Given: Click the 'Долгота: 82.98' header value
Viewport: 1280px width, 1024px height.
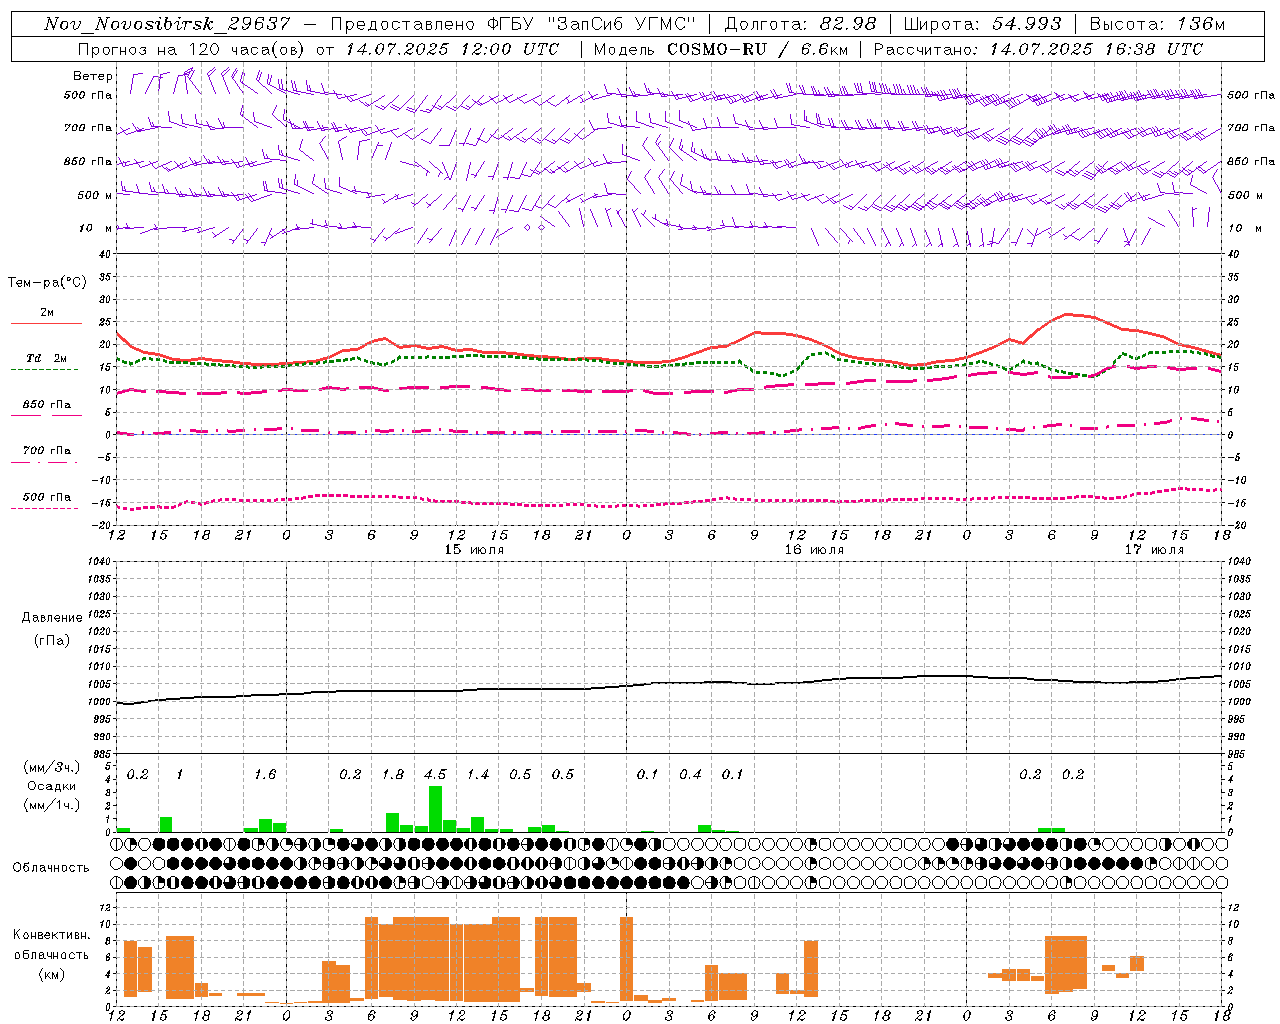Looking at the screenshot, I should 800,24.
